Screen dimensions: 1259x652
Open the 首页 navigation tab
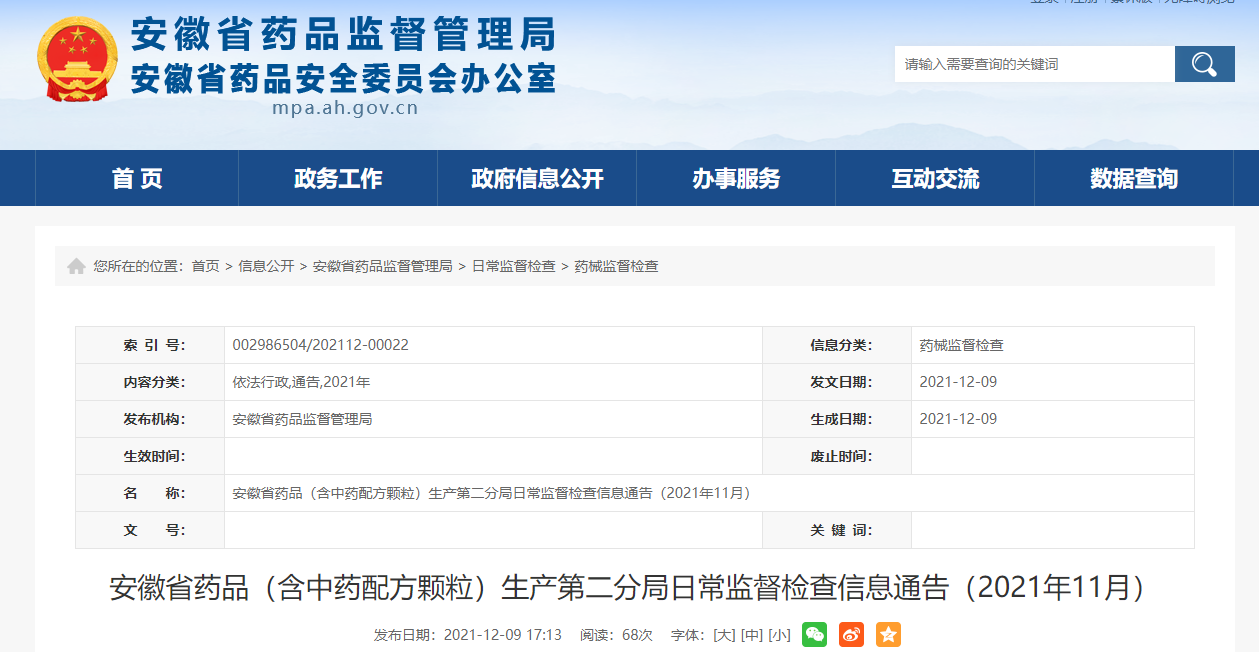pos(137,178)
